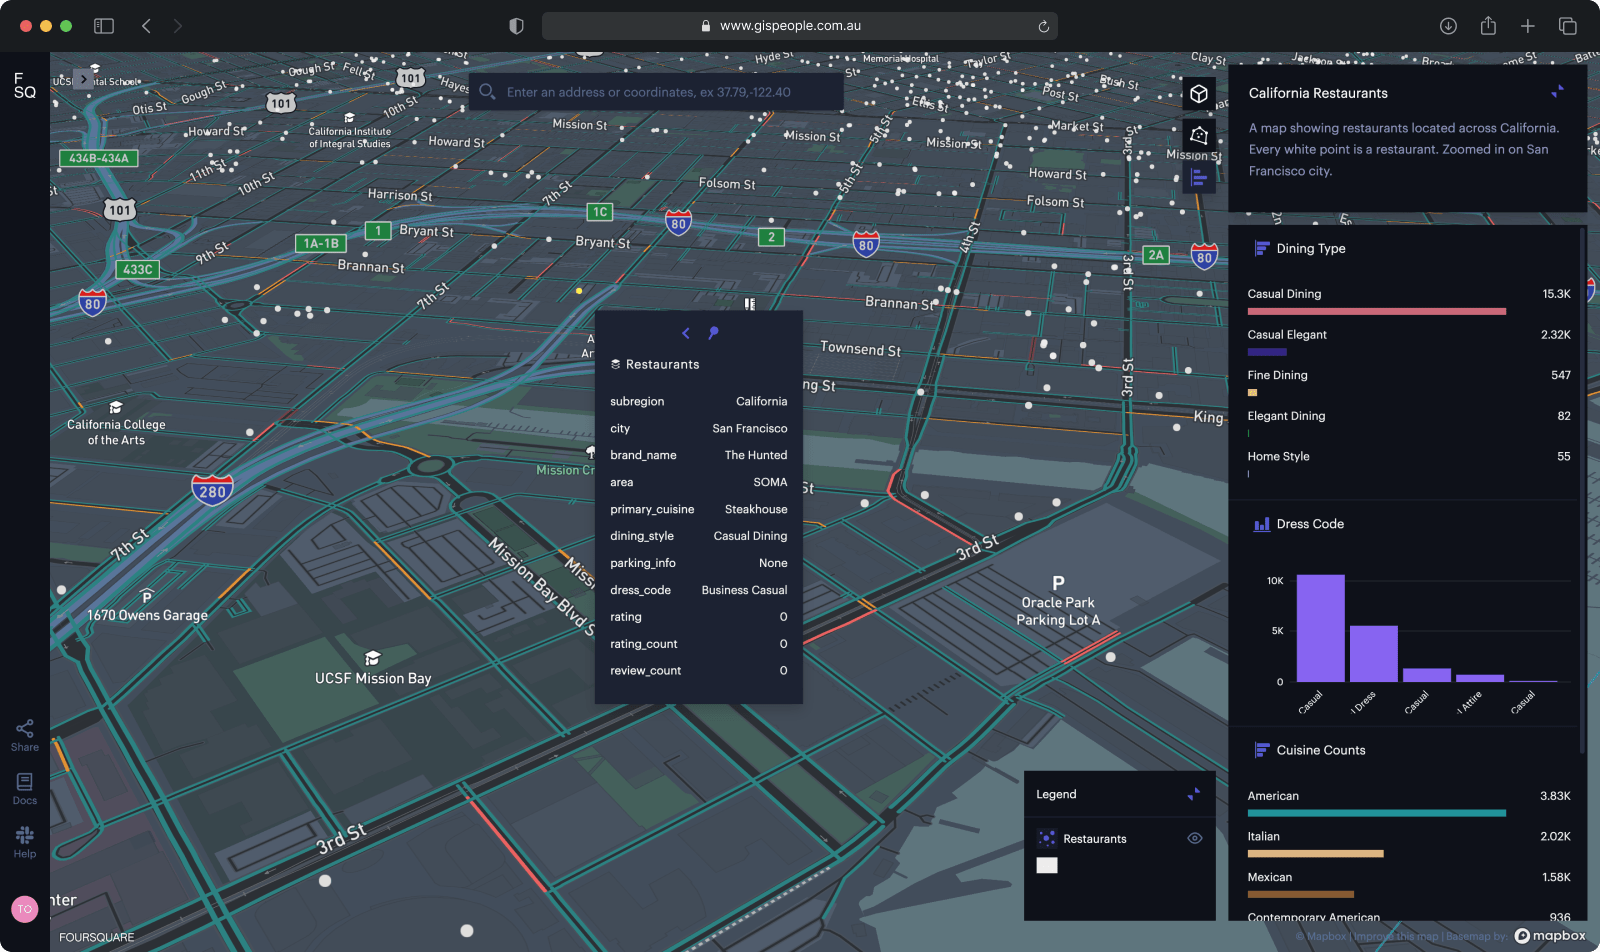Hide the Restaurants layer with the eye toggle
This screenshot has height=952, width=1600.
[1195, 838]
